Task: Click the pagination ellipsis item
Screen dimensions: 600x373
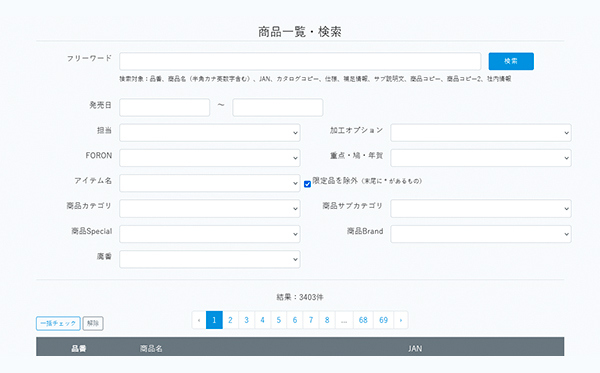Action: click(344, 320)
